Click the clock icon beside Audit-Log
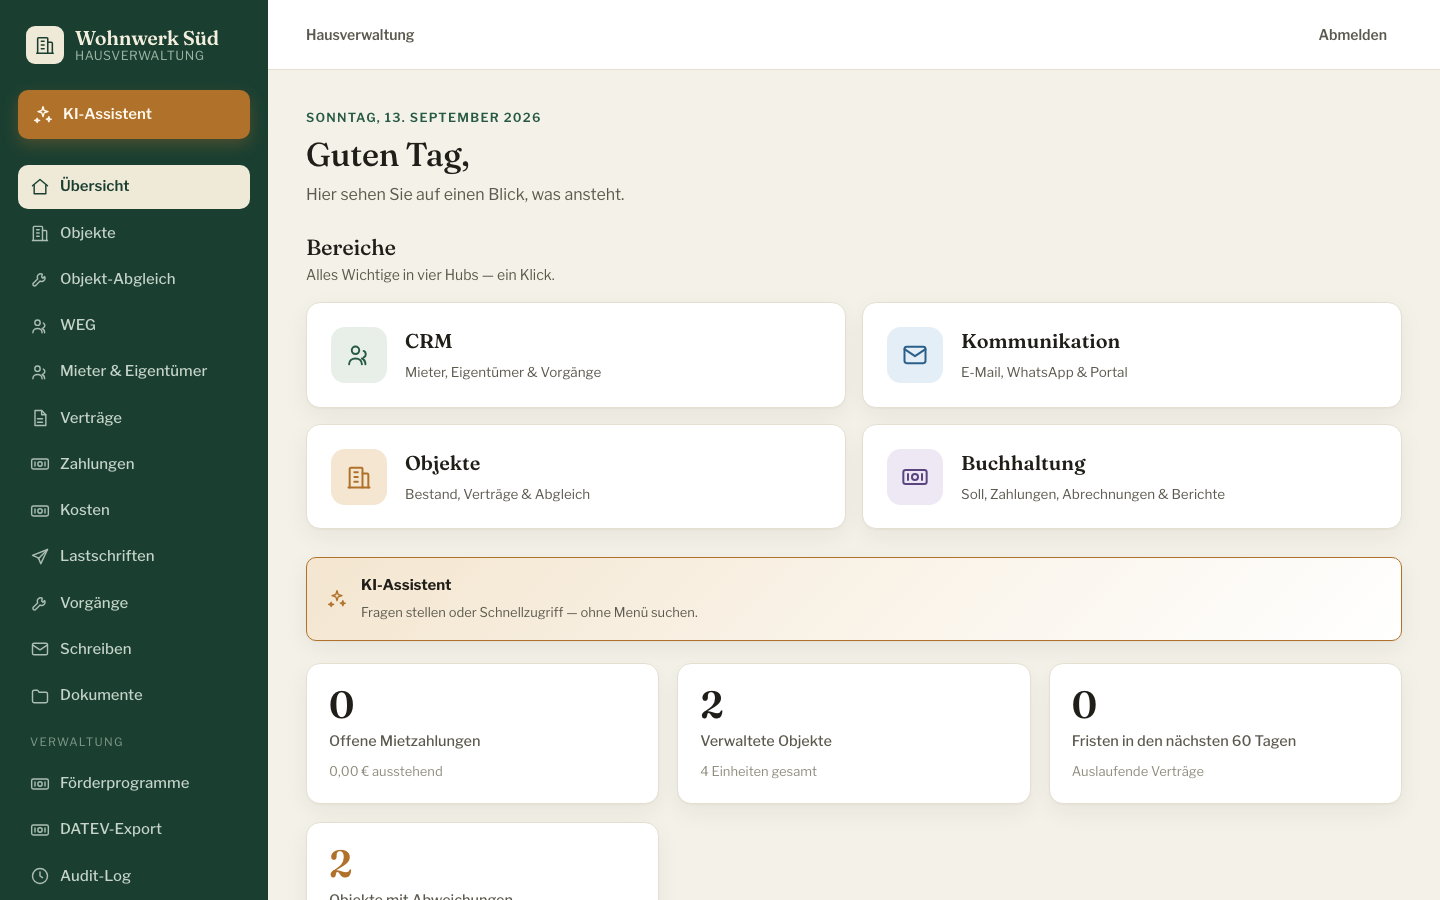The height and width of the screenshot is (900, 1440). (x=40, y=876)
